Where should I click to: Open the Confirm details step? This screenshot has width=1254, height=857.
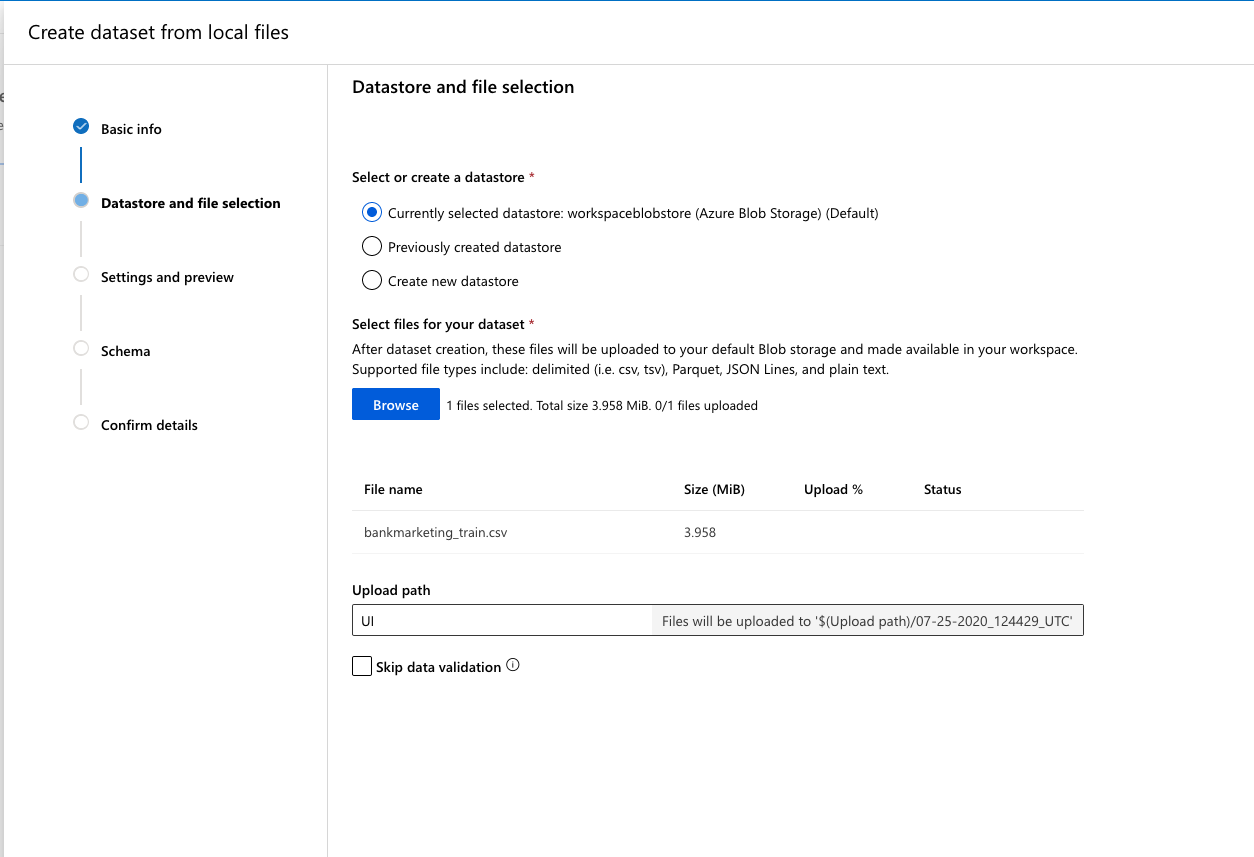click(149, 425)
